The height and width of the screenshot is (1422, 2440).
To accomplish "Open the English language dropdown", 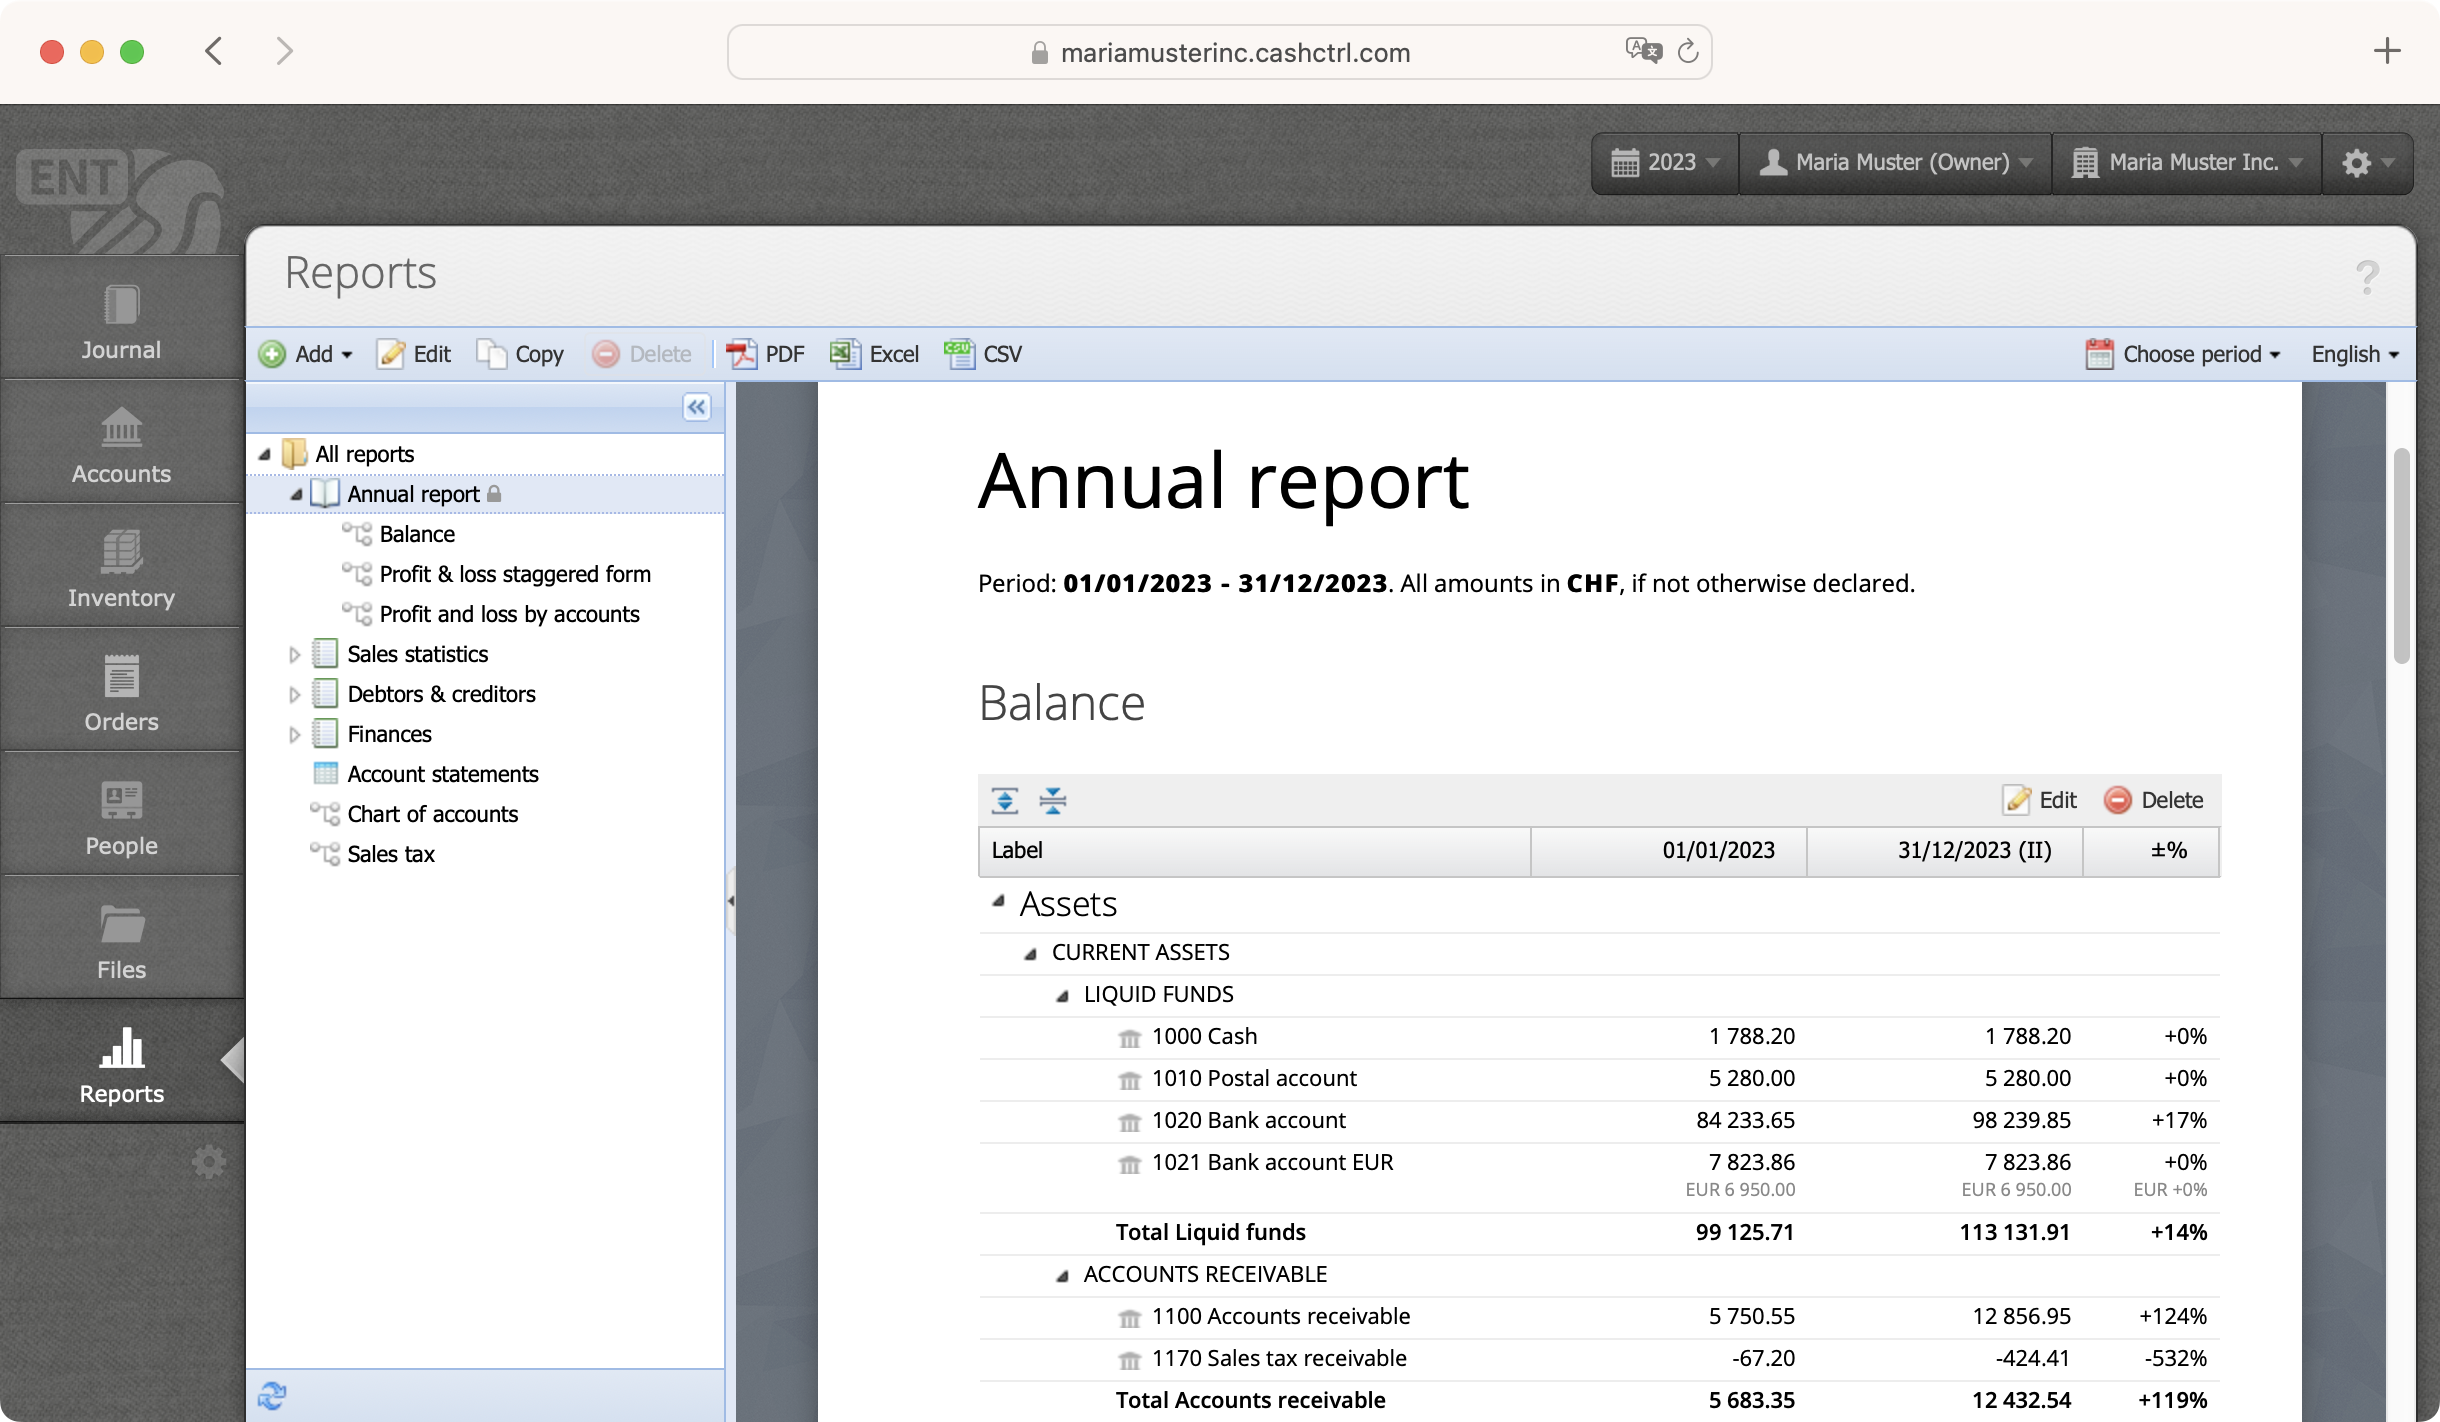I will (2354, 354).
